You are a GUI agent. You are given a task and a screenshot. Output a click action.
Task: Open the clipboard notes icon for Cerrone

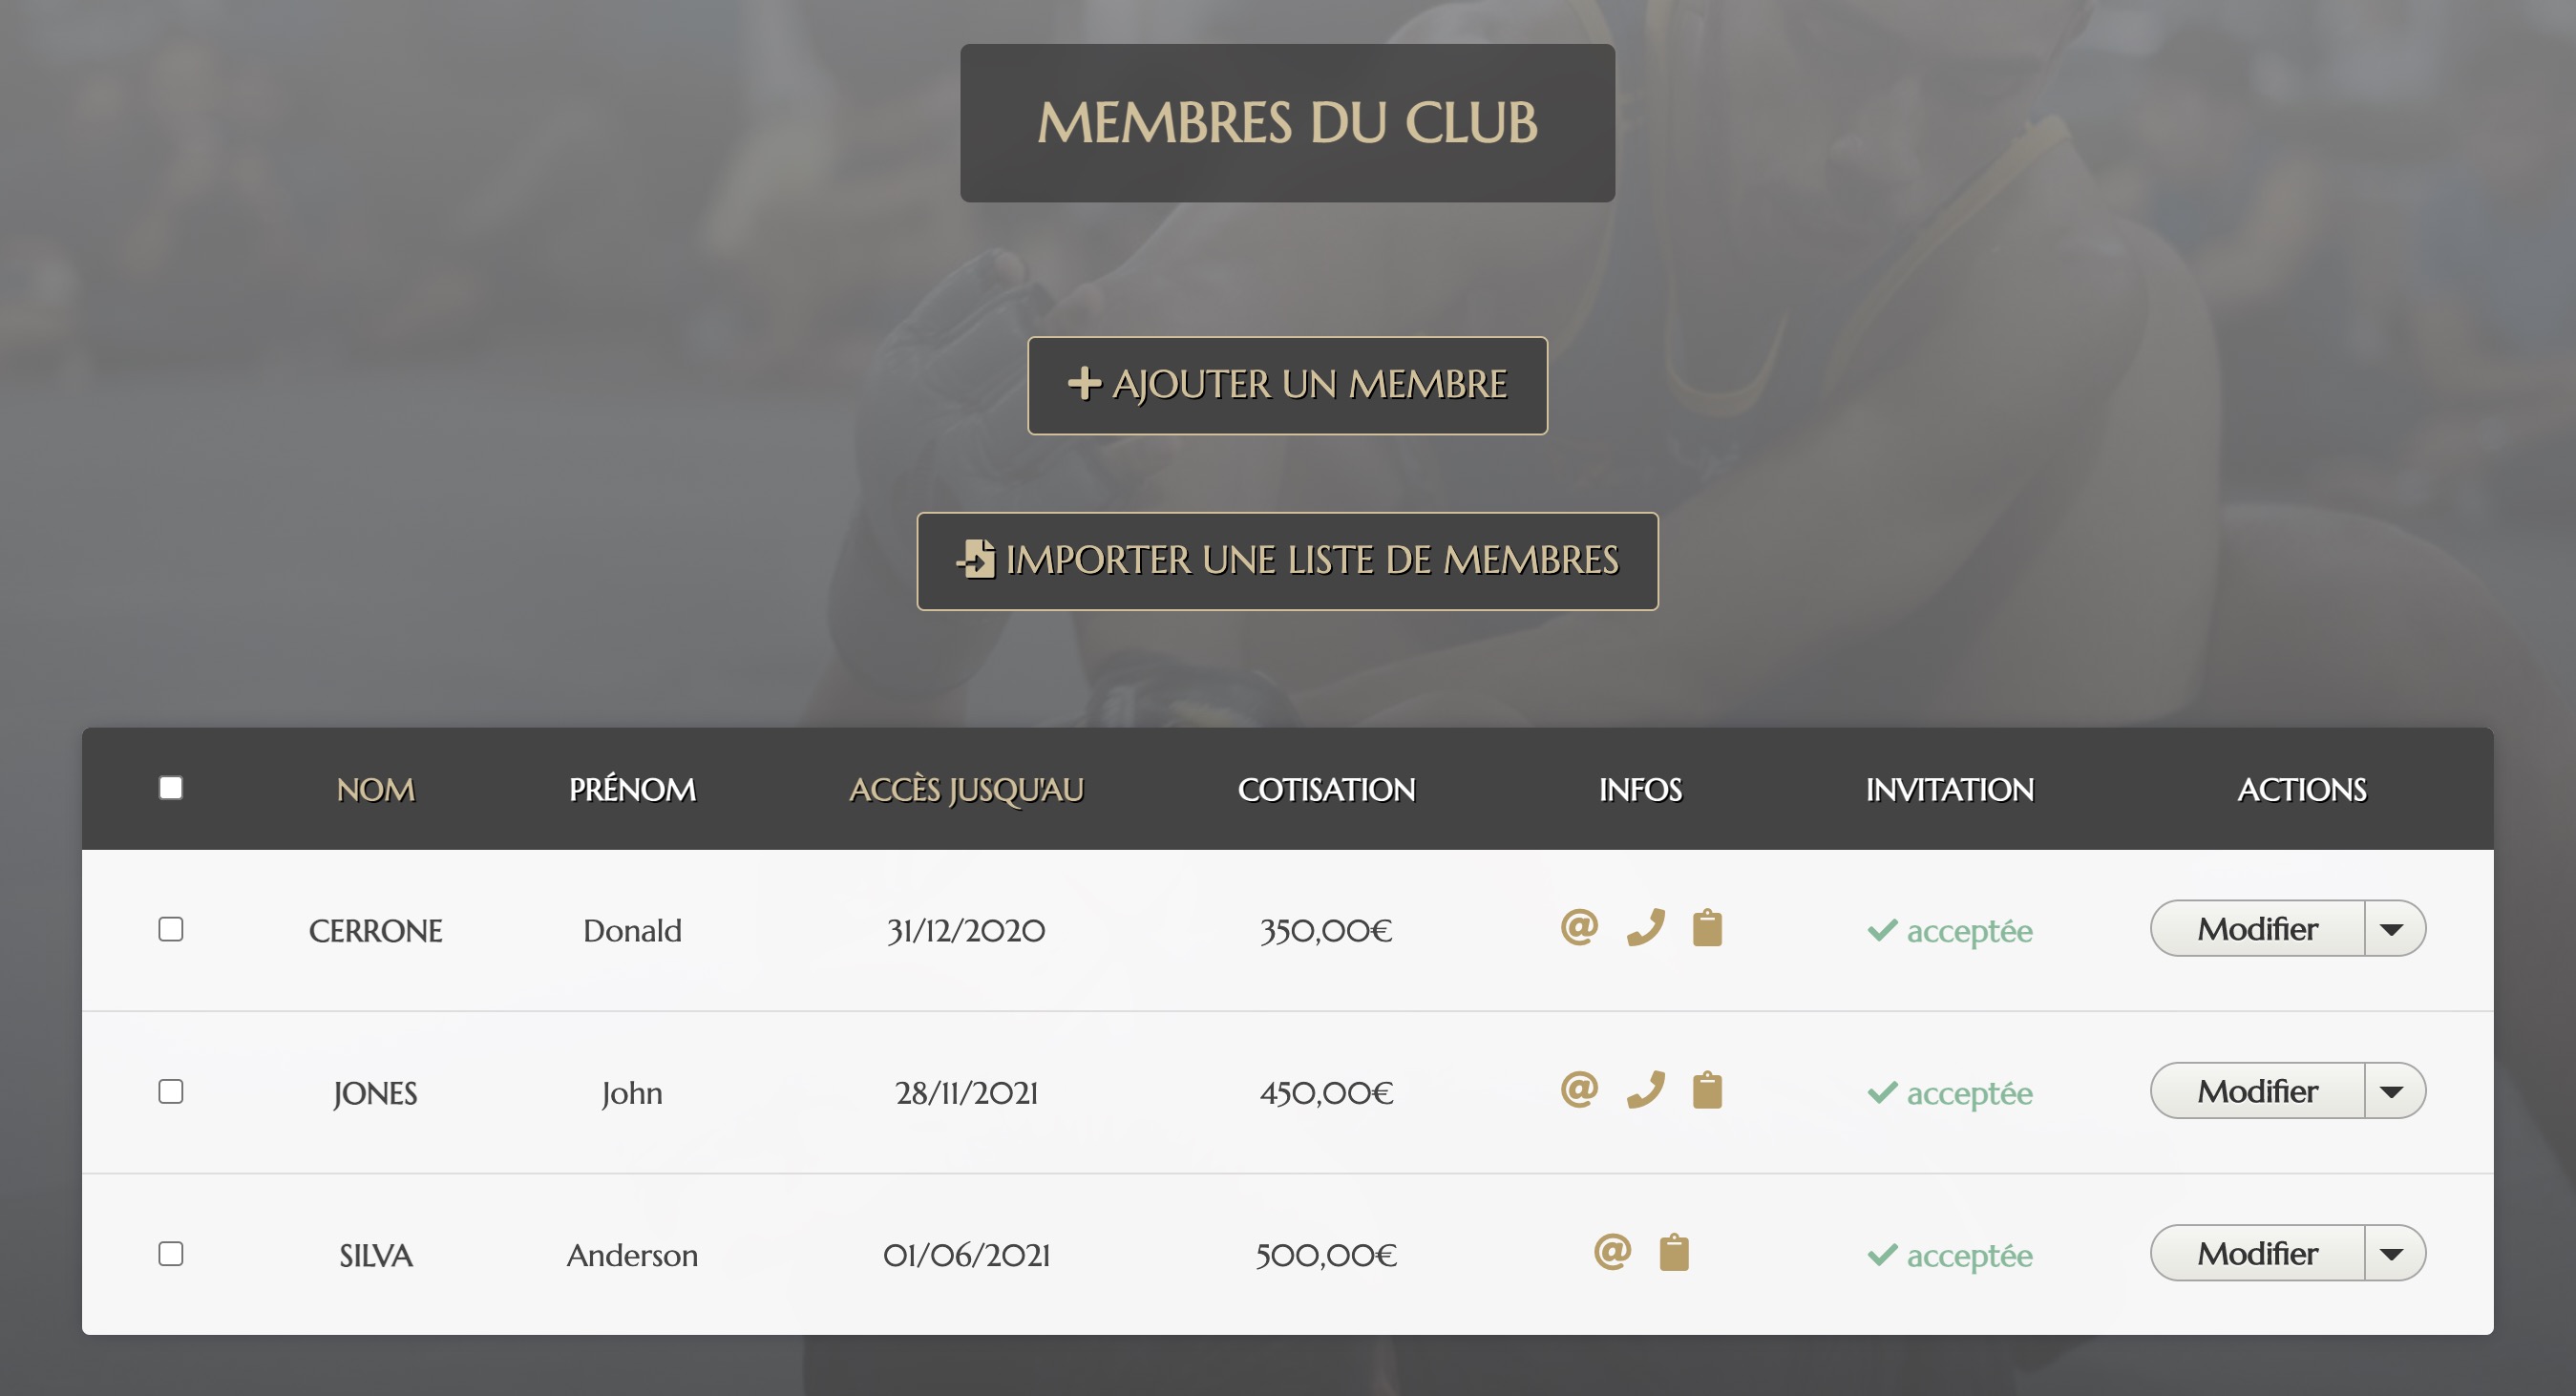click(x=1707, y=928)
